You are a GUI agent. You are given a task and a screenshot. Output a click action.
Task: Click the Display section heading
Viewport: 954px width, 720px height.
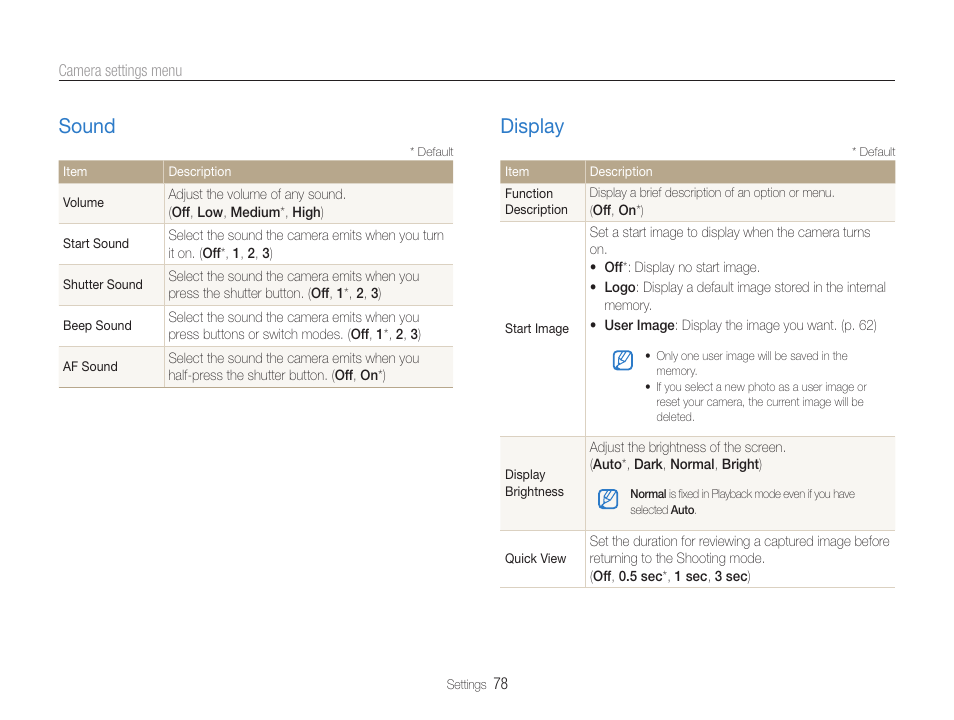[x=532, y=126]
